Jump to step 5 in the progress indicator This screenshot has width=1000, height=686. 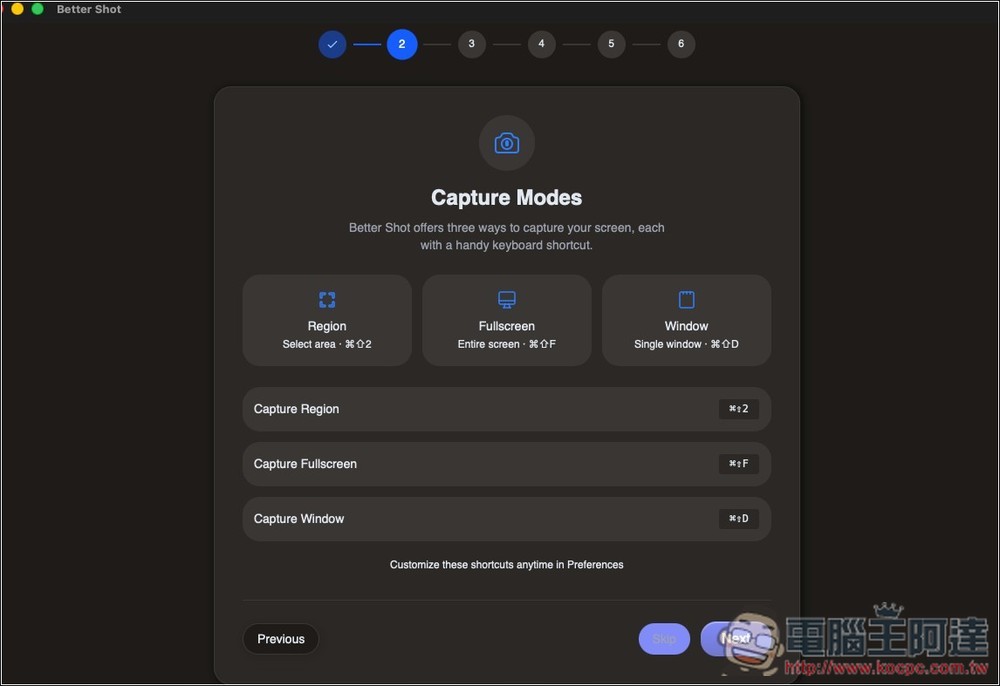[x=611, y=44]
